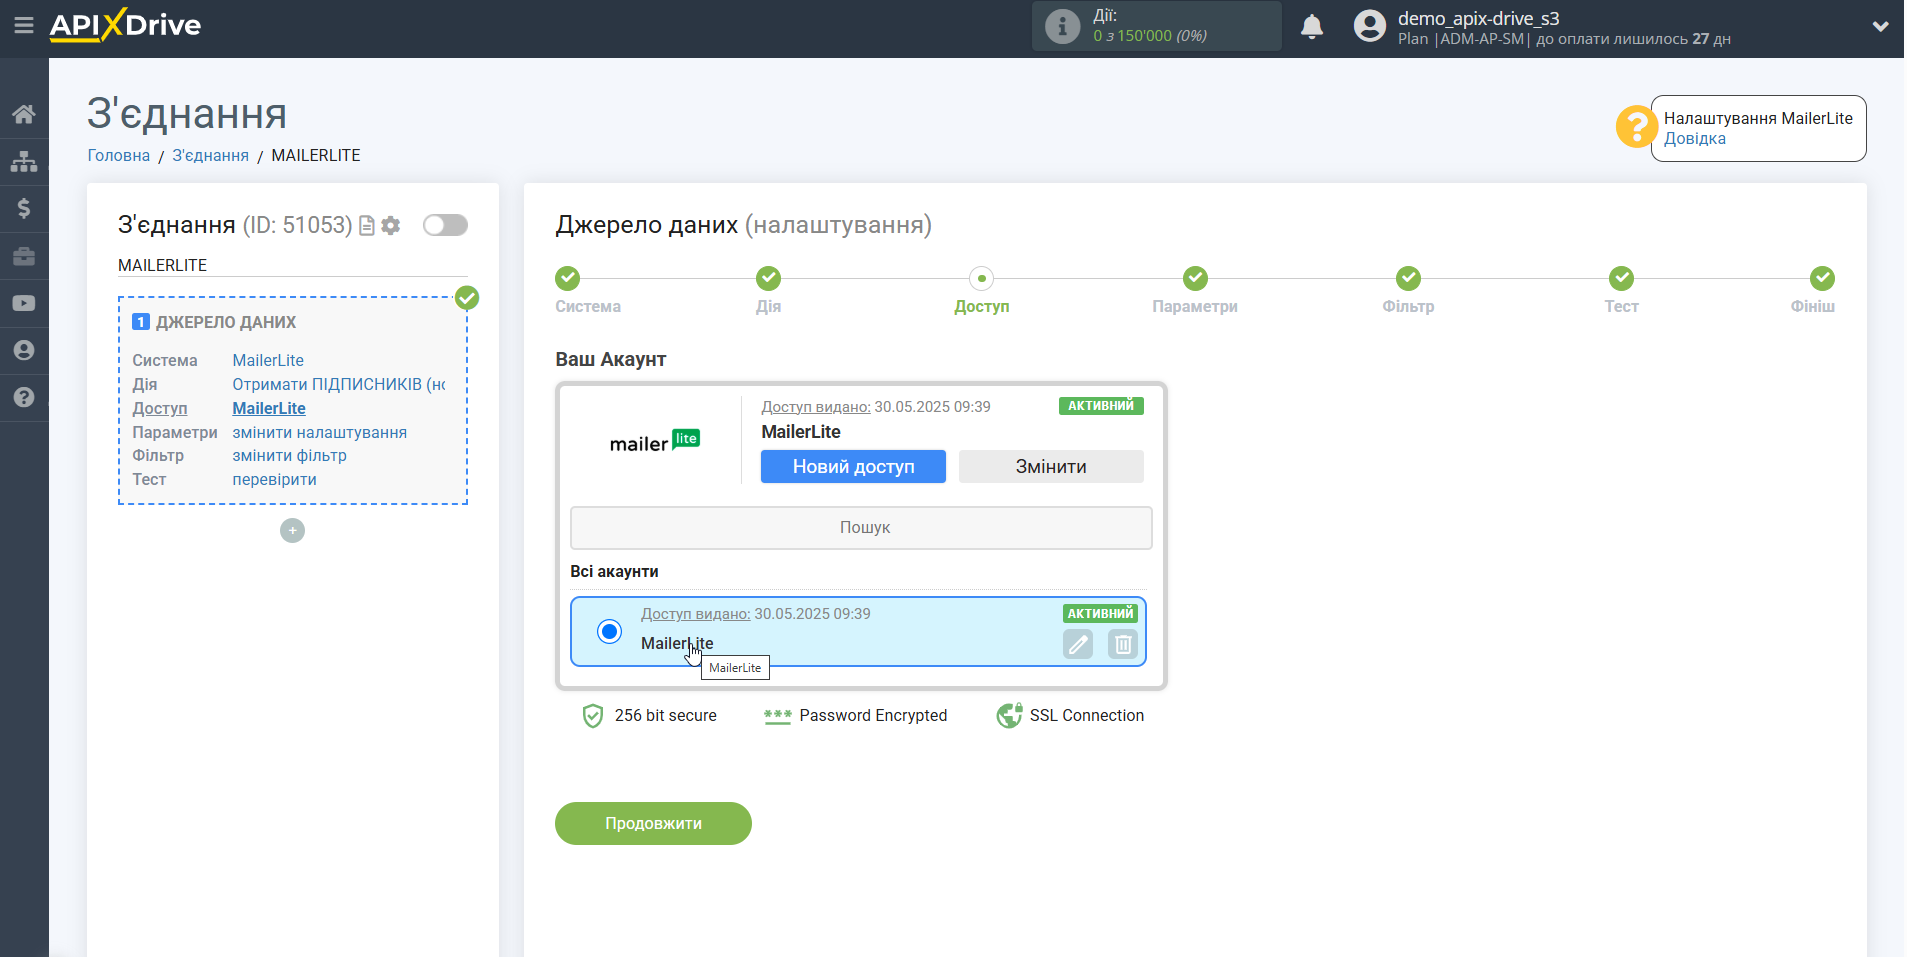This screenshot has width=1907, height=957.
Task: Open the hamburger menu
Action: 24,25
